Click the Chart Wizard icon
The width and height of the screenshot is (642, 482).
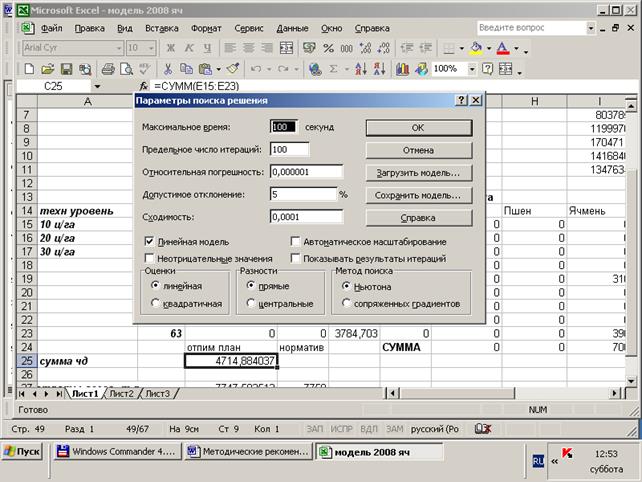point(397,69)
